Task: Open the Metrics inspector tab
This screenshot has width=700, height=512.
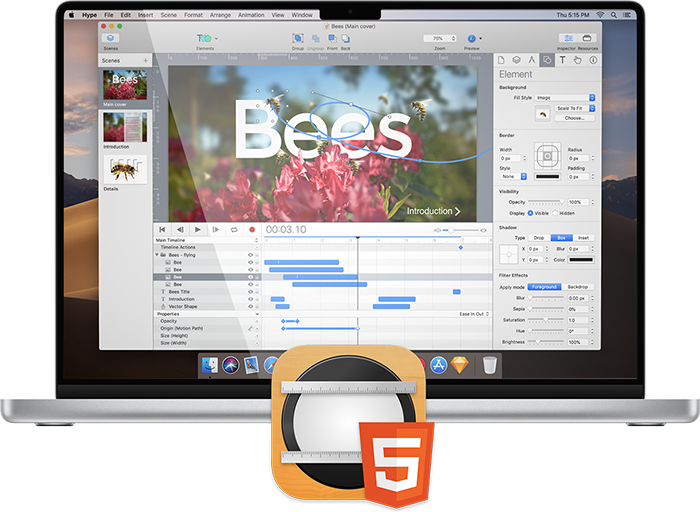Action: coord(531,60)
